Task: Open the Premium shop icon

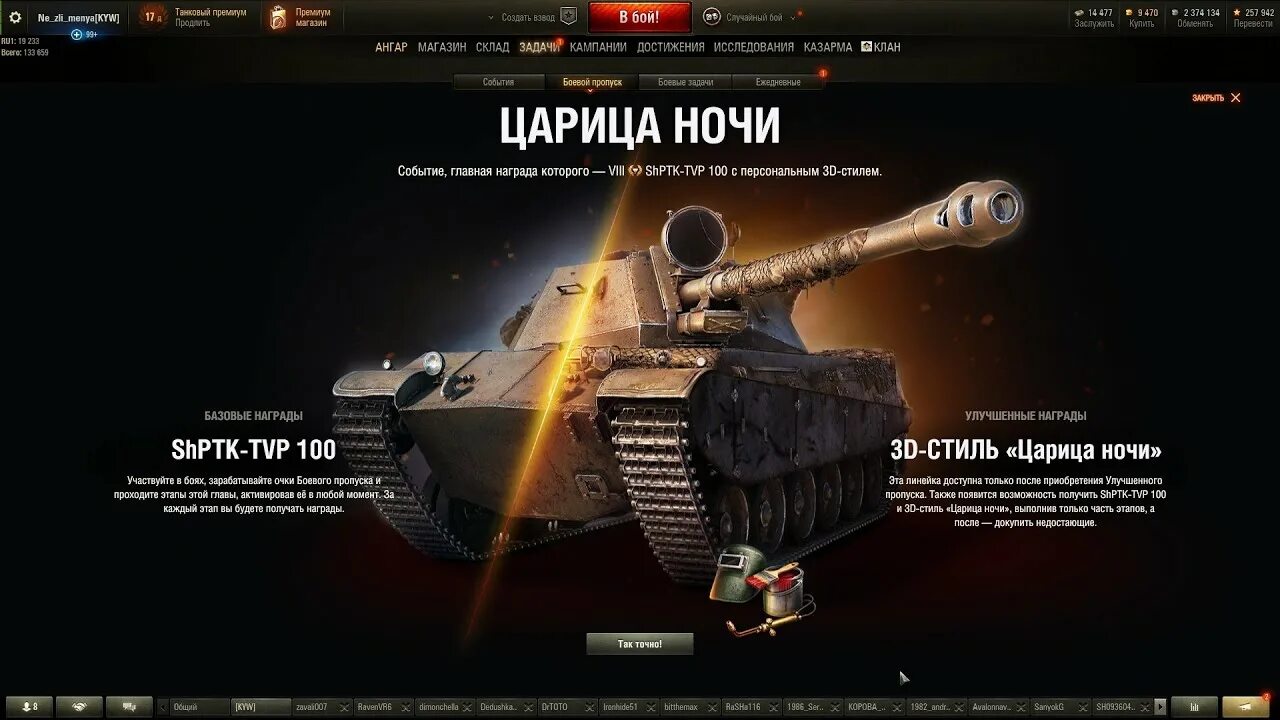Action: tap(278, 17)
